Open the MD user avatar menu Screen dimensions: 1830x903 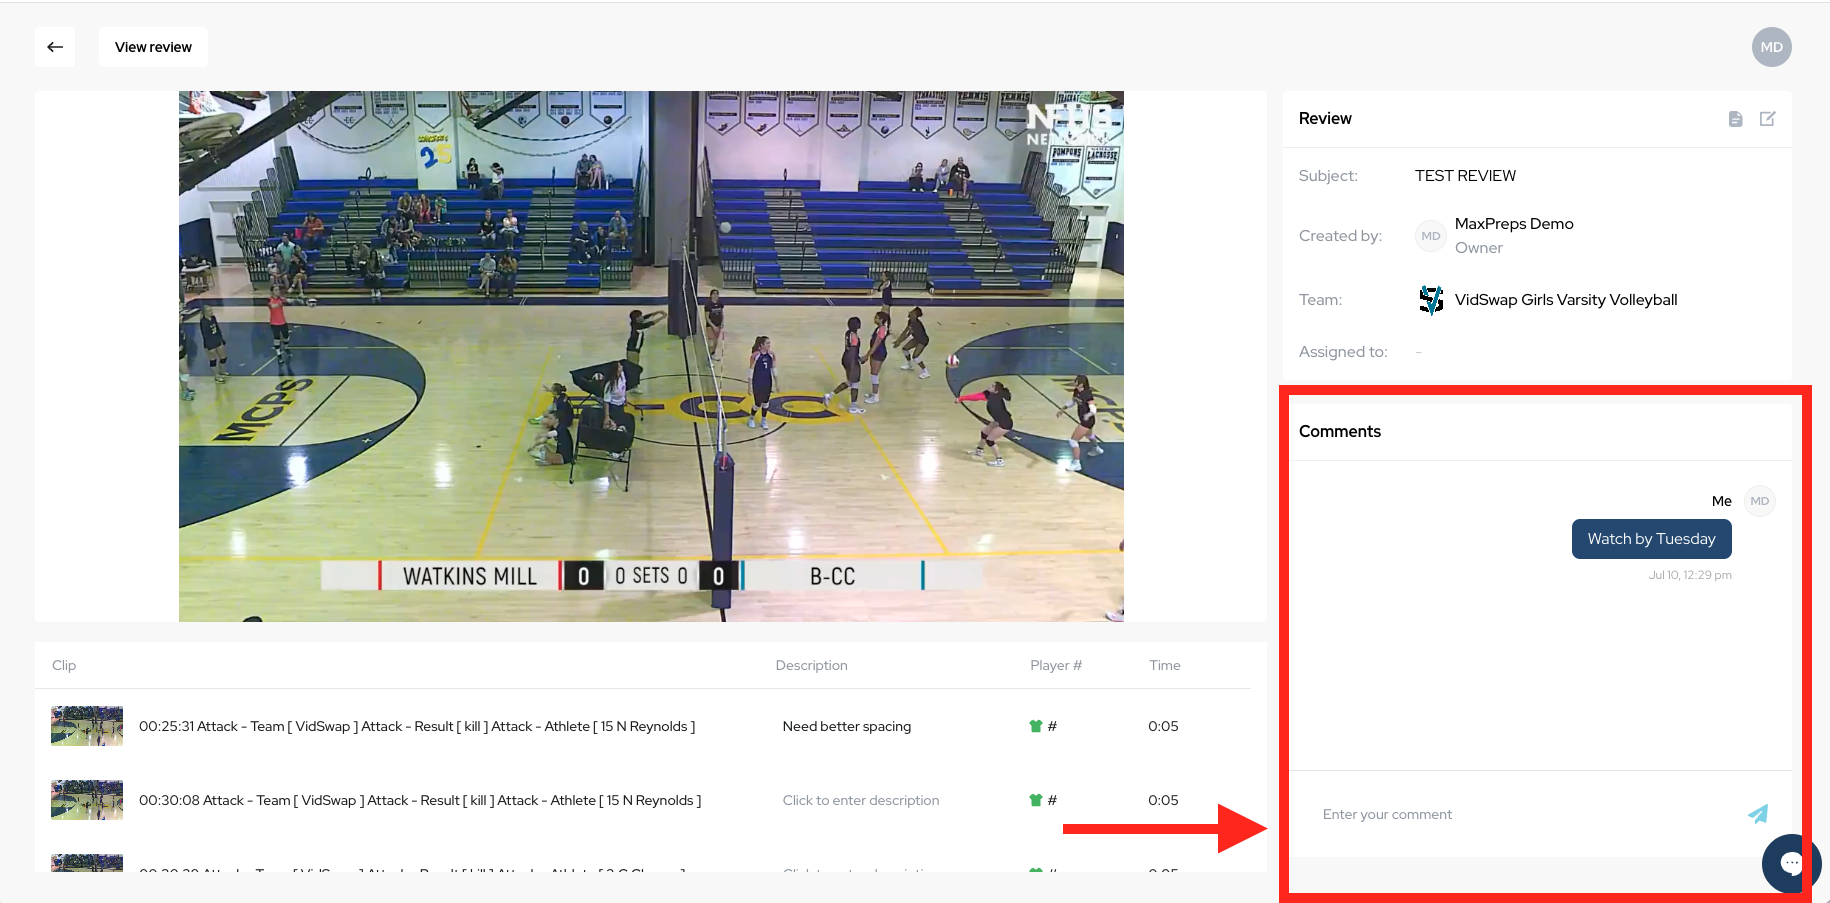coord(1771,47)
